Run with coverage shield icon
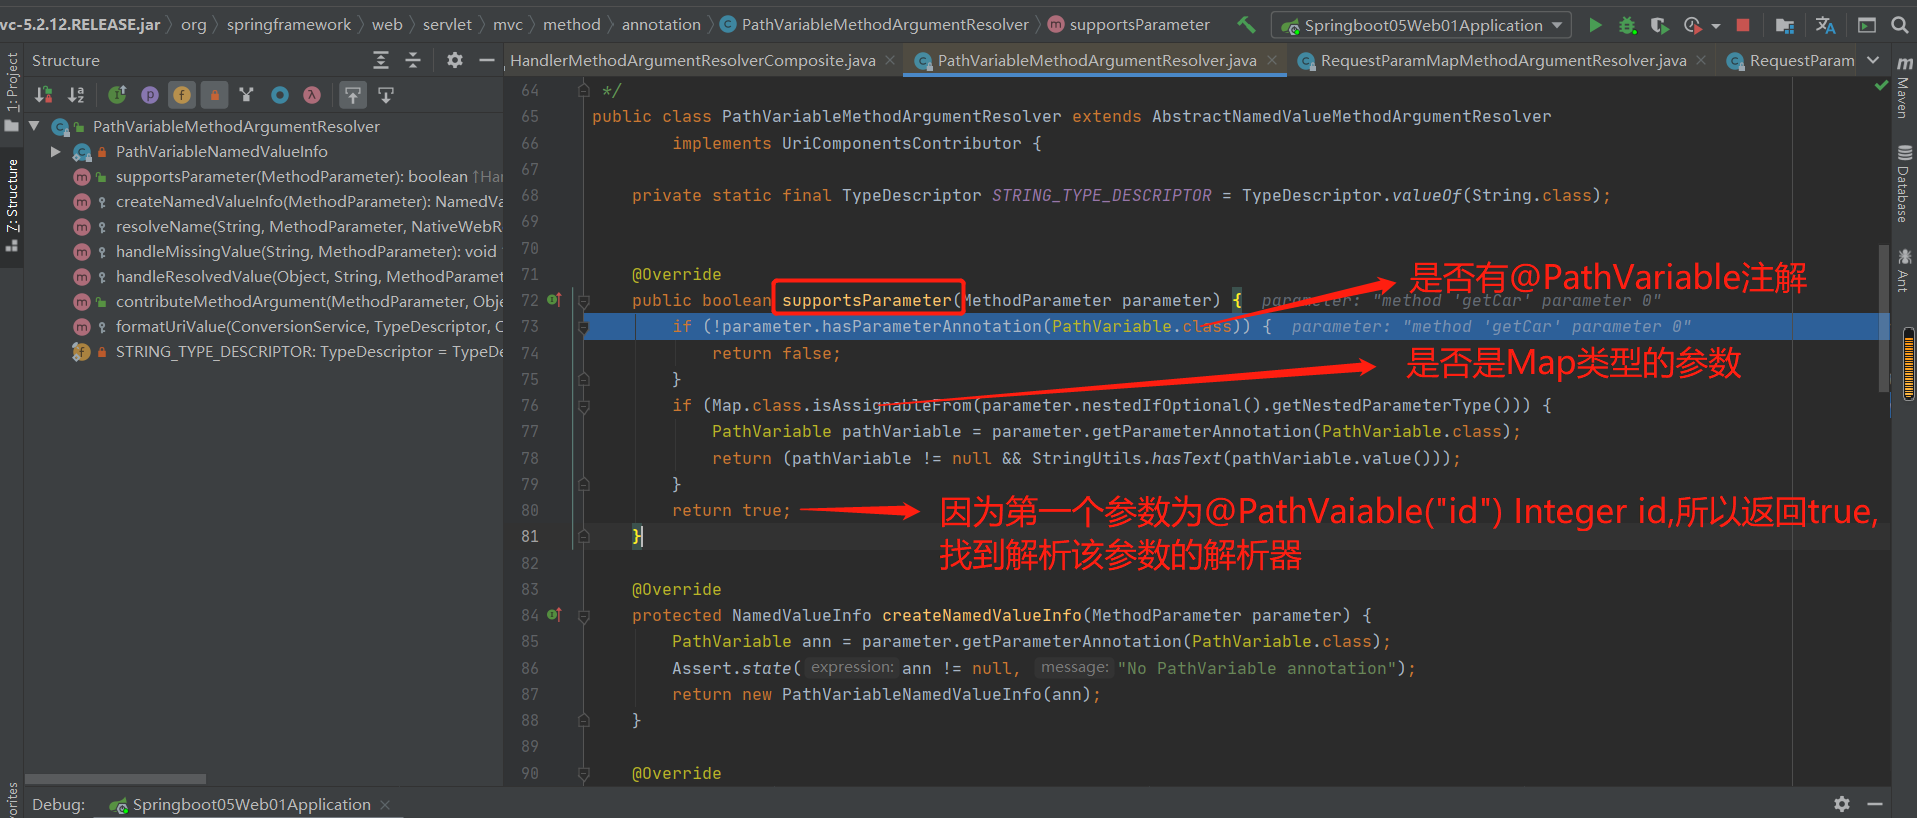This screenshot has height=818, width=1917. 1659,25
